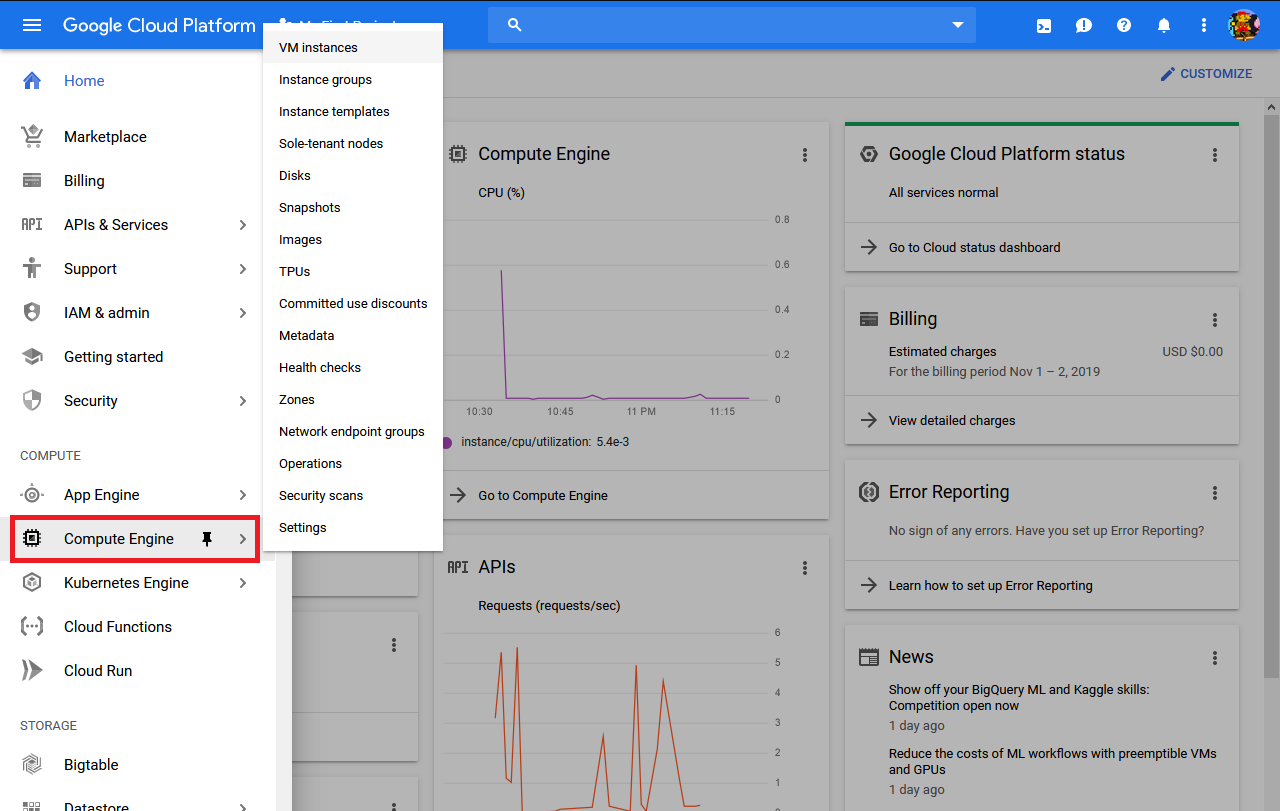1280x811 pixels.
Task: Click the Bigtable icon
Action: pyautogui.click(x=32, y=765)
